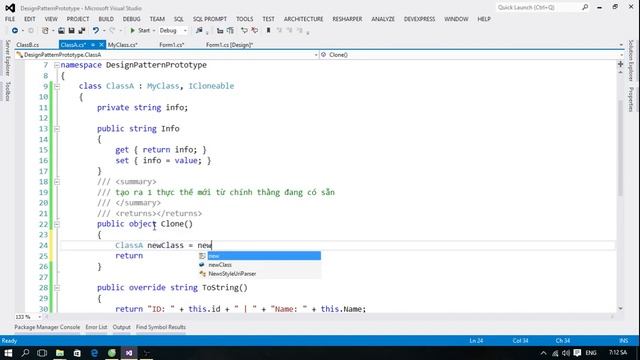Open File Explorer from the taskbar
The image size is (640, 360).
pyautogui.click(x=60, y=353)
